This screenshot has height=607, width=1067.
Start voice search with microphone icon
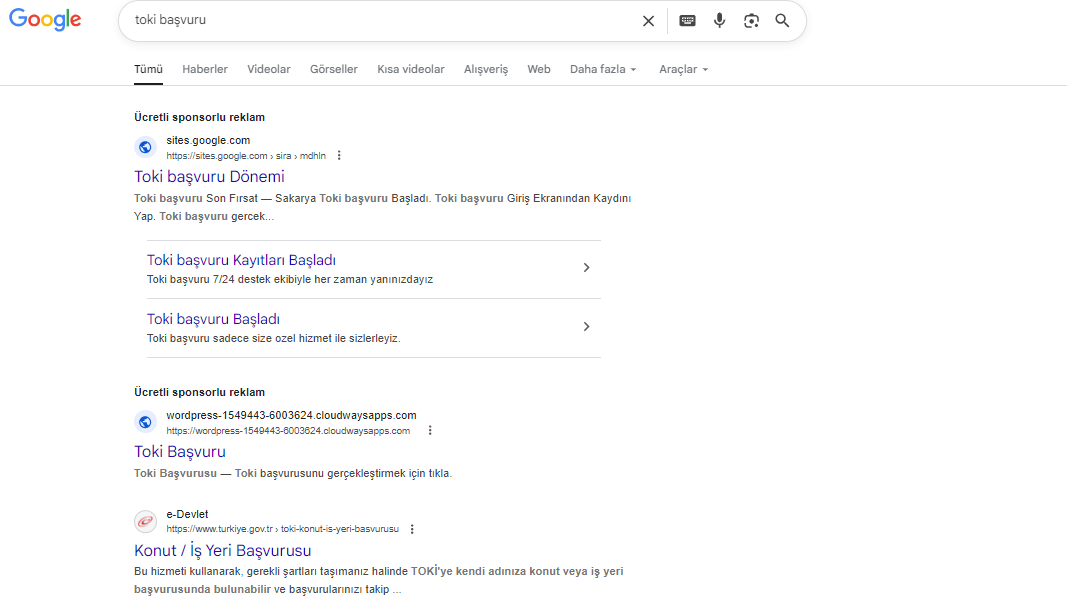719,20
